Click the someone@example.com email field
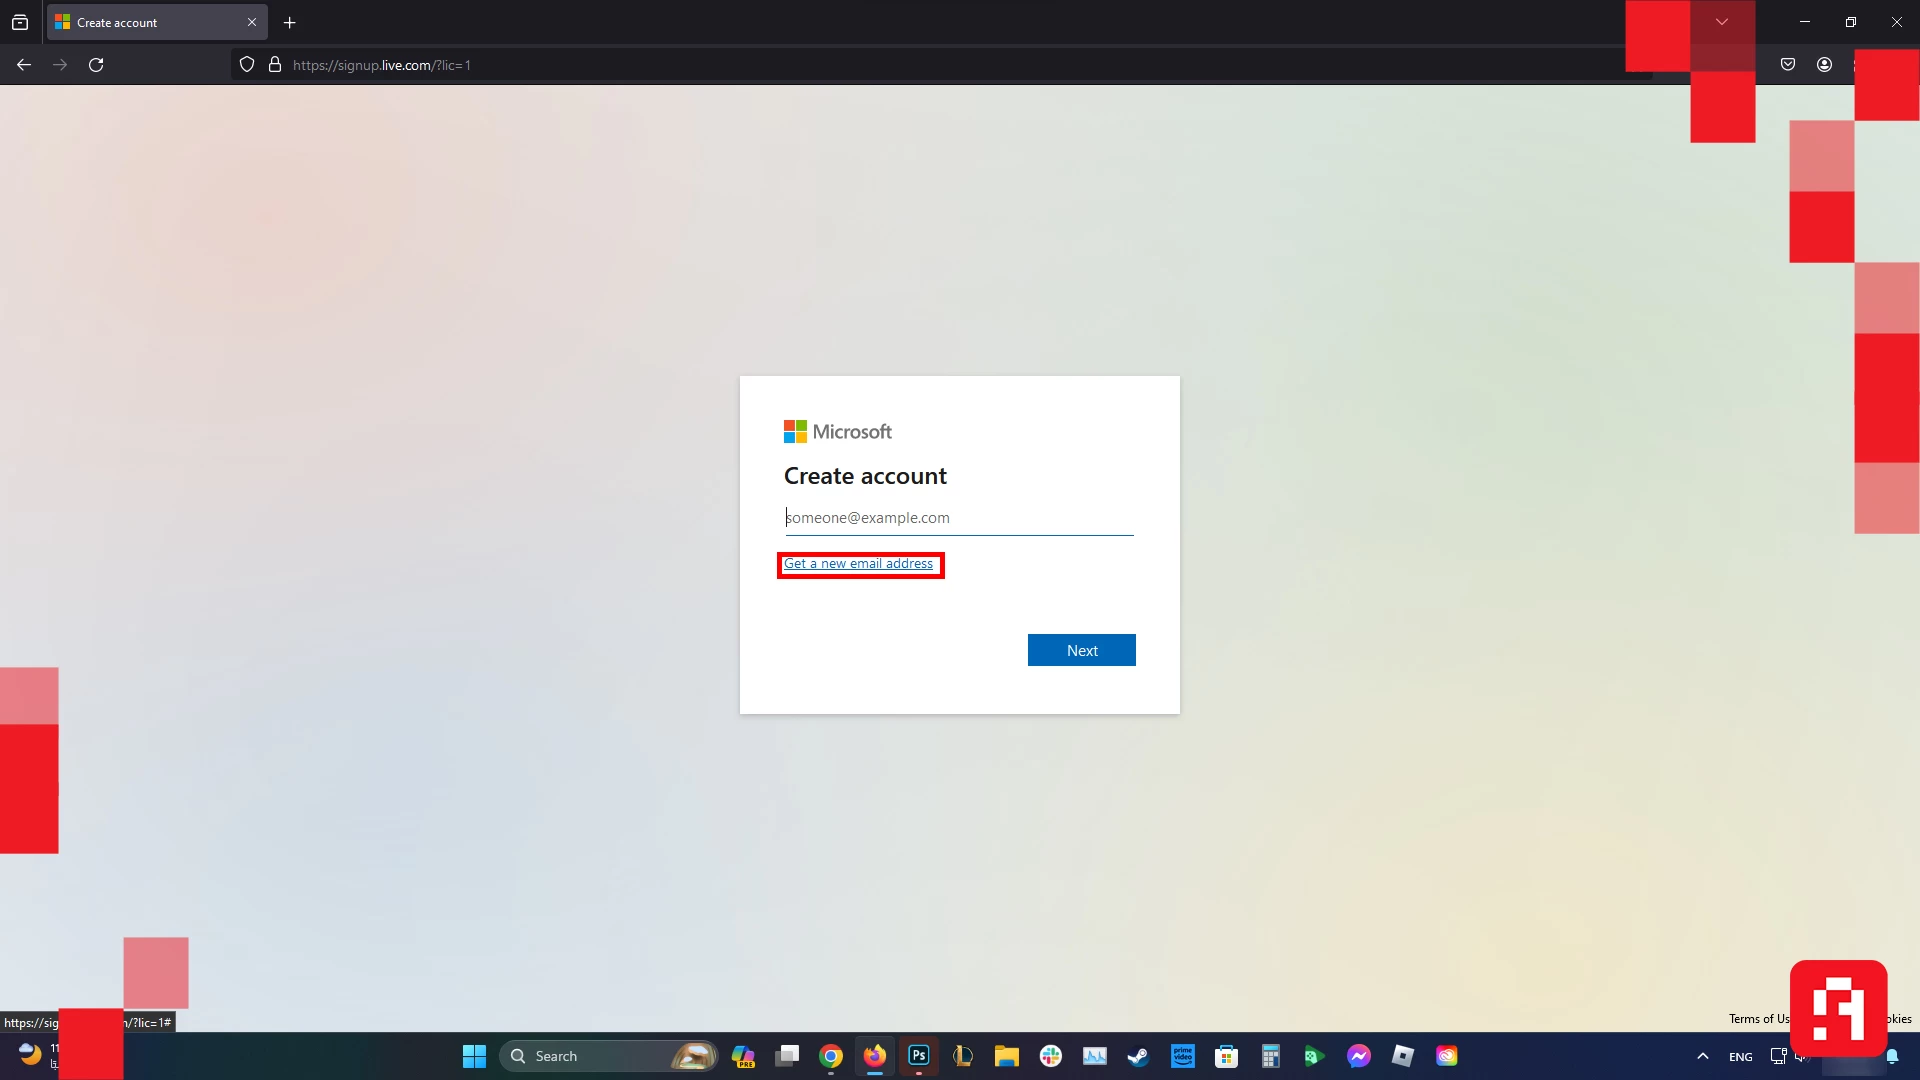The width and height of the screenshot is (1920, 1080). tap(959, 518)
